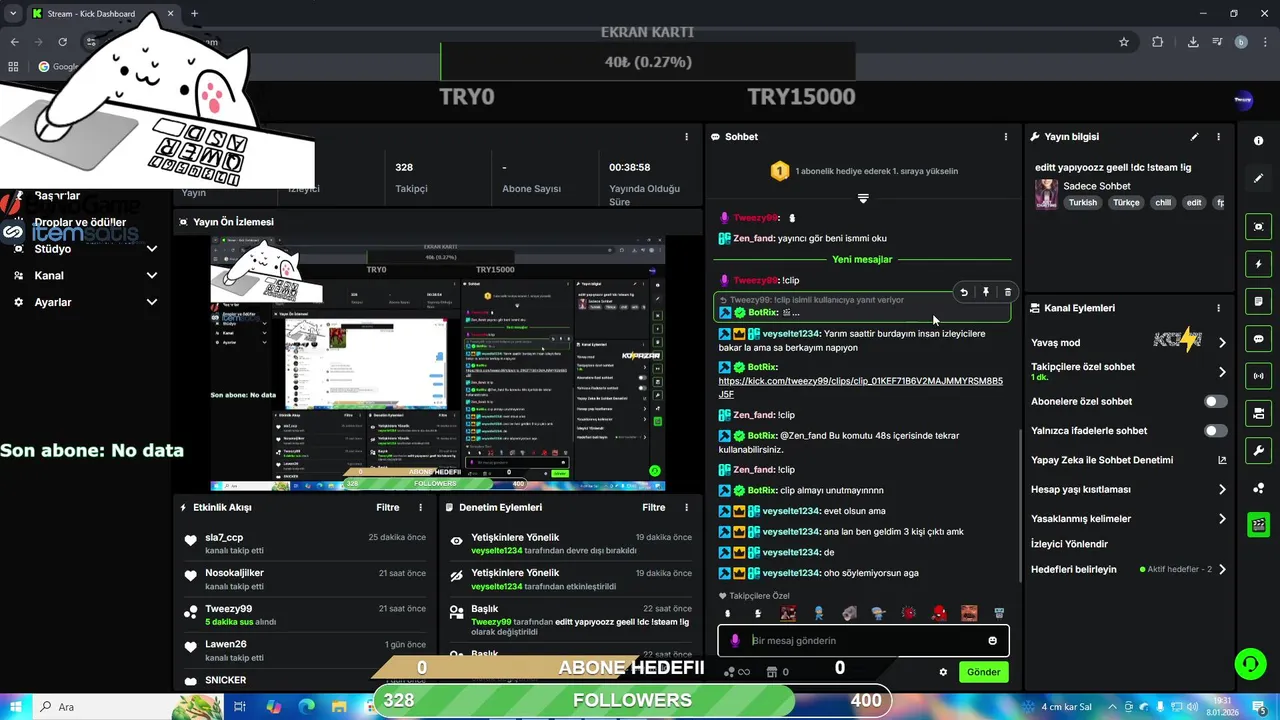Click the Sadece Sohbet category thumbnail
The height and width of the screenshot is (720, 1280).
[x=1046, y=194]
